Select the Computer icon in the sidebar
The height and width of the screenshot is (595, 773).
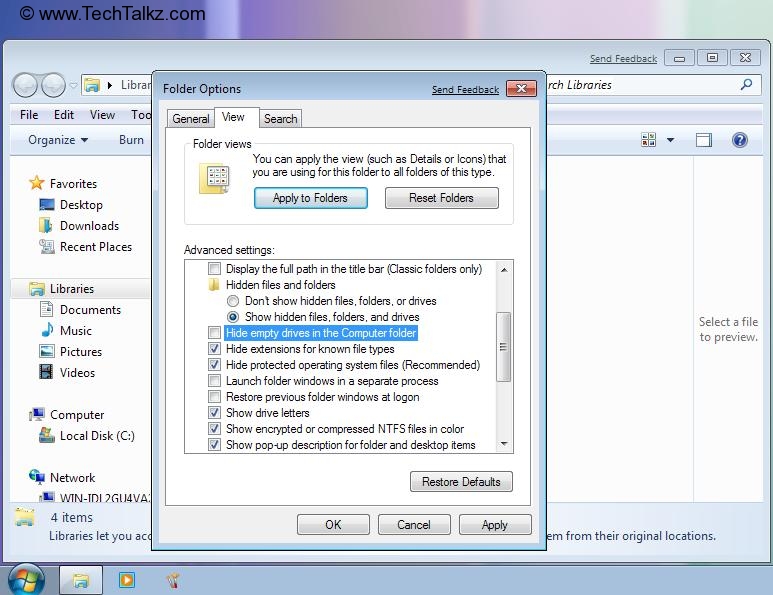[36, 415]
